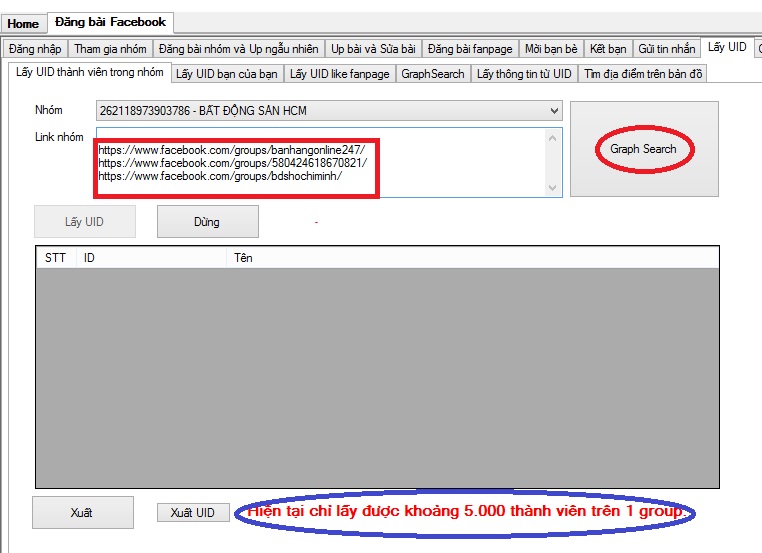Click inside the Link nhóm text area

tap(329, 162)
